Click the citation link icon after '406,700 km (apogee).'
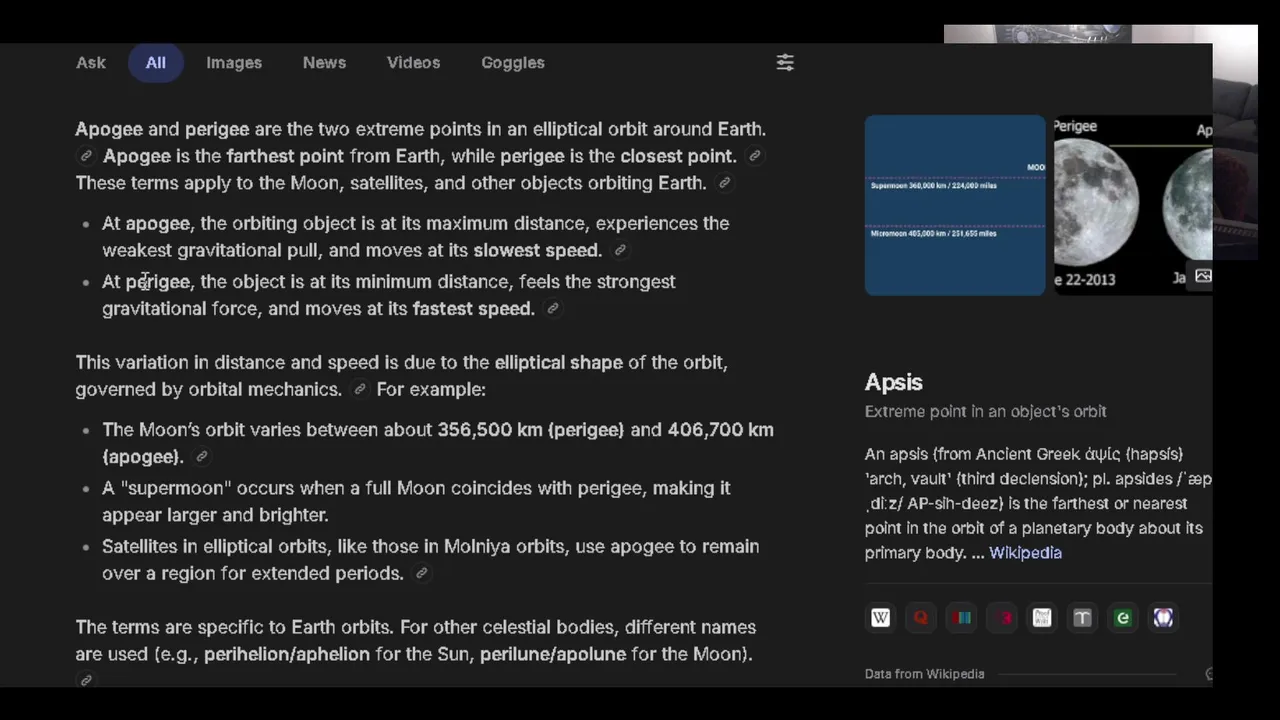 (x=201, y=457)
